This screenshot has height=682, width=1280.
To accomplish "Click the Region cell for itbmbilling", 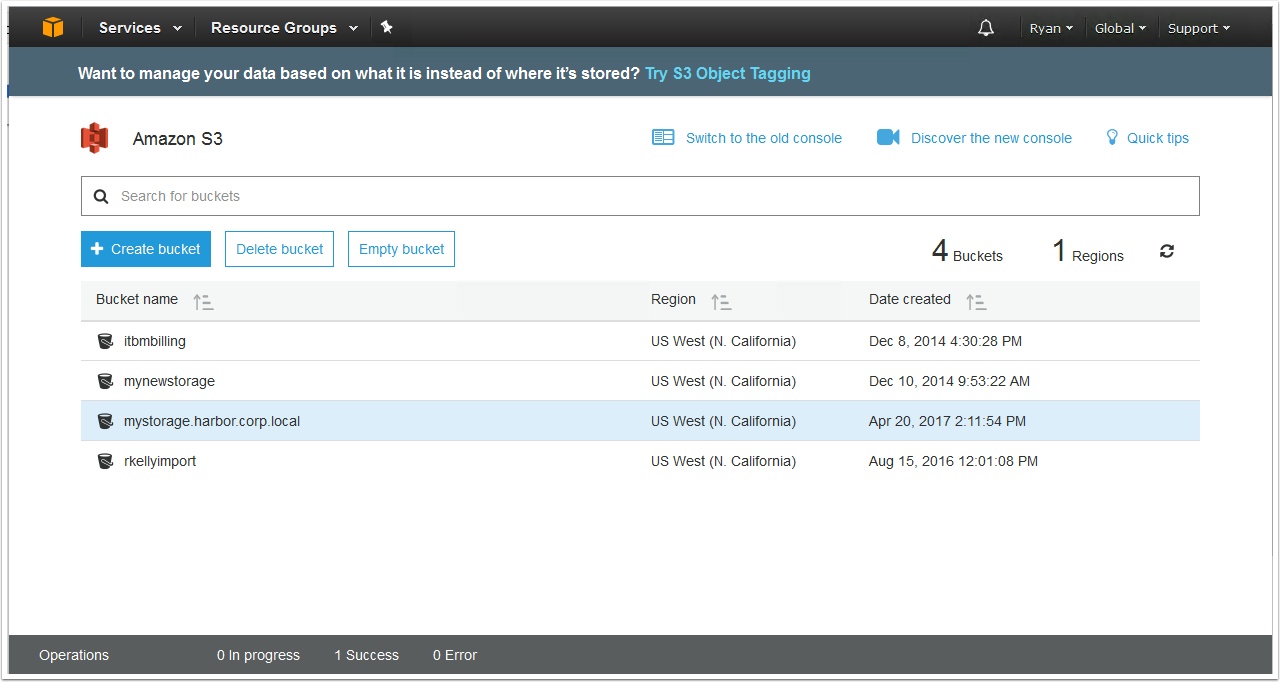I will click(x=723, y=341).
